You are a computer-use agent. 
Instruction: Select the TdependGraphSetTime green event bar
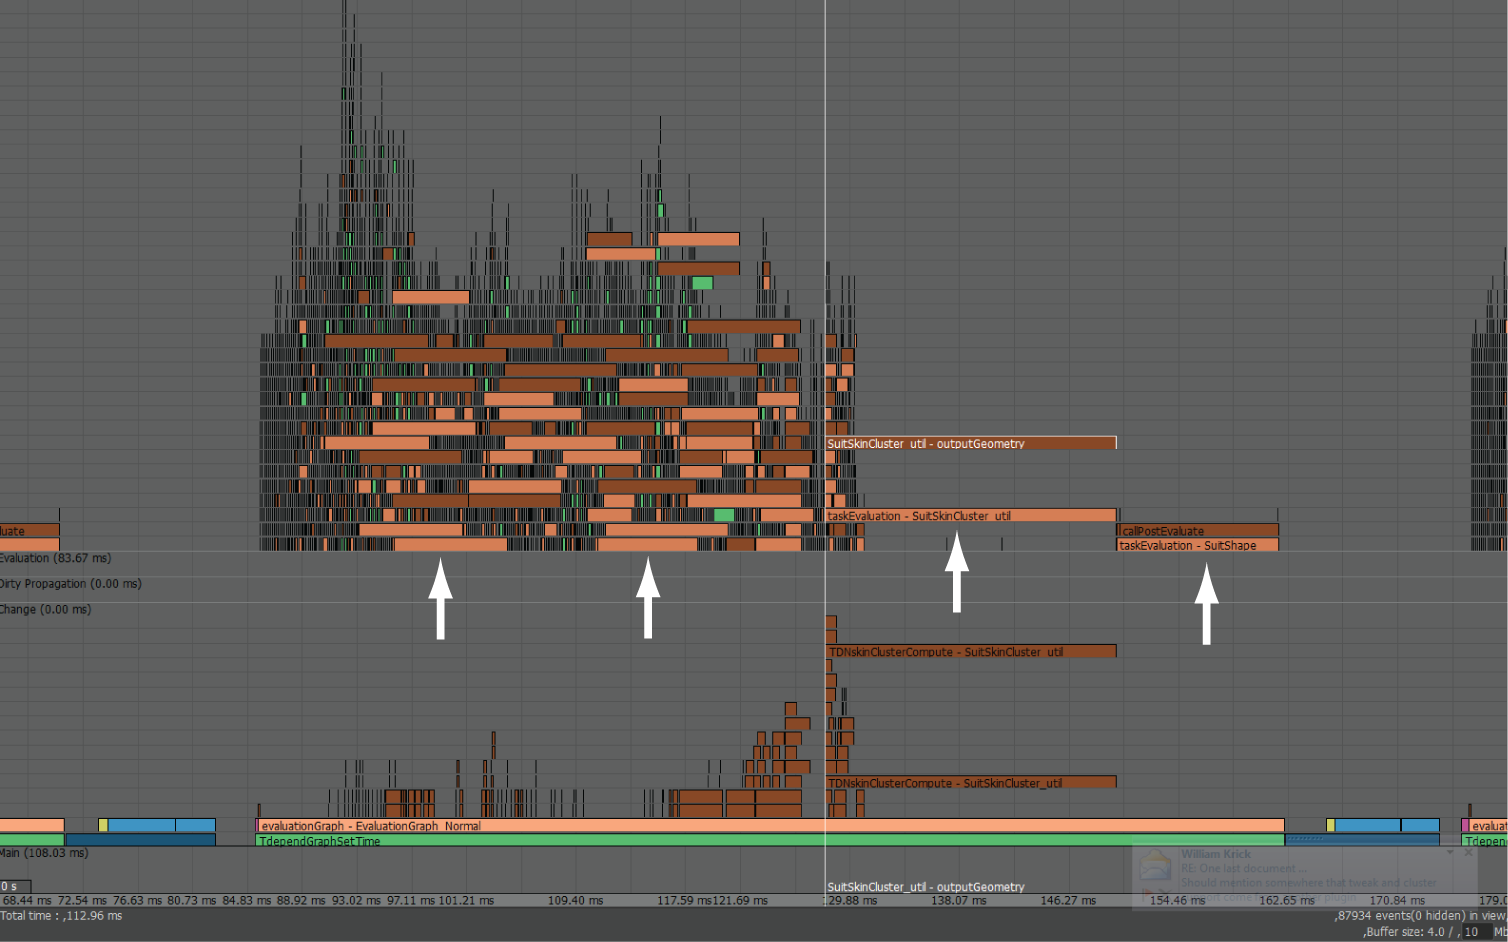(x=771, y=841)
